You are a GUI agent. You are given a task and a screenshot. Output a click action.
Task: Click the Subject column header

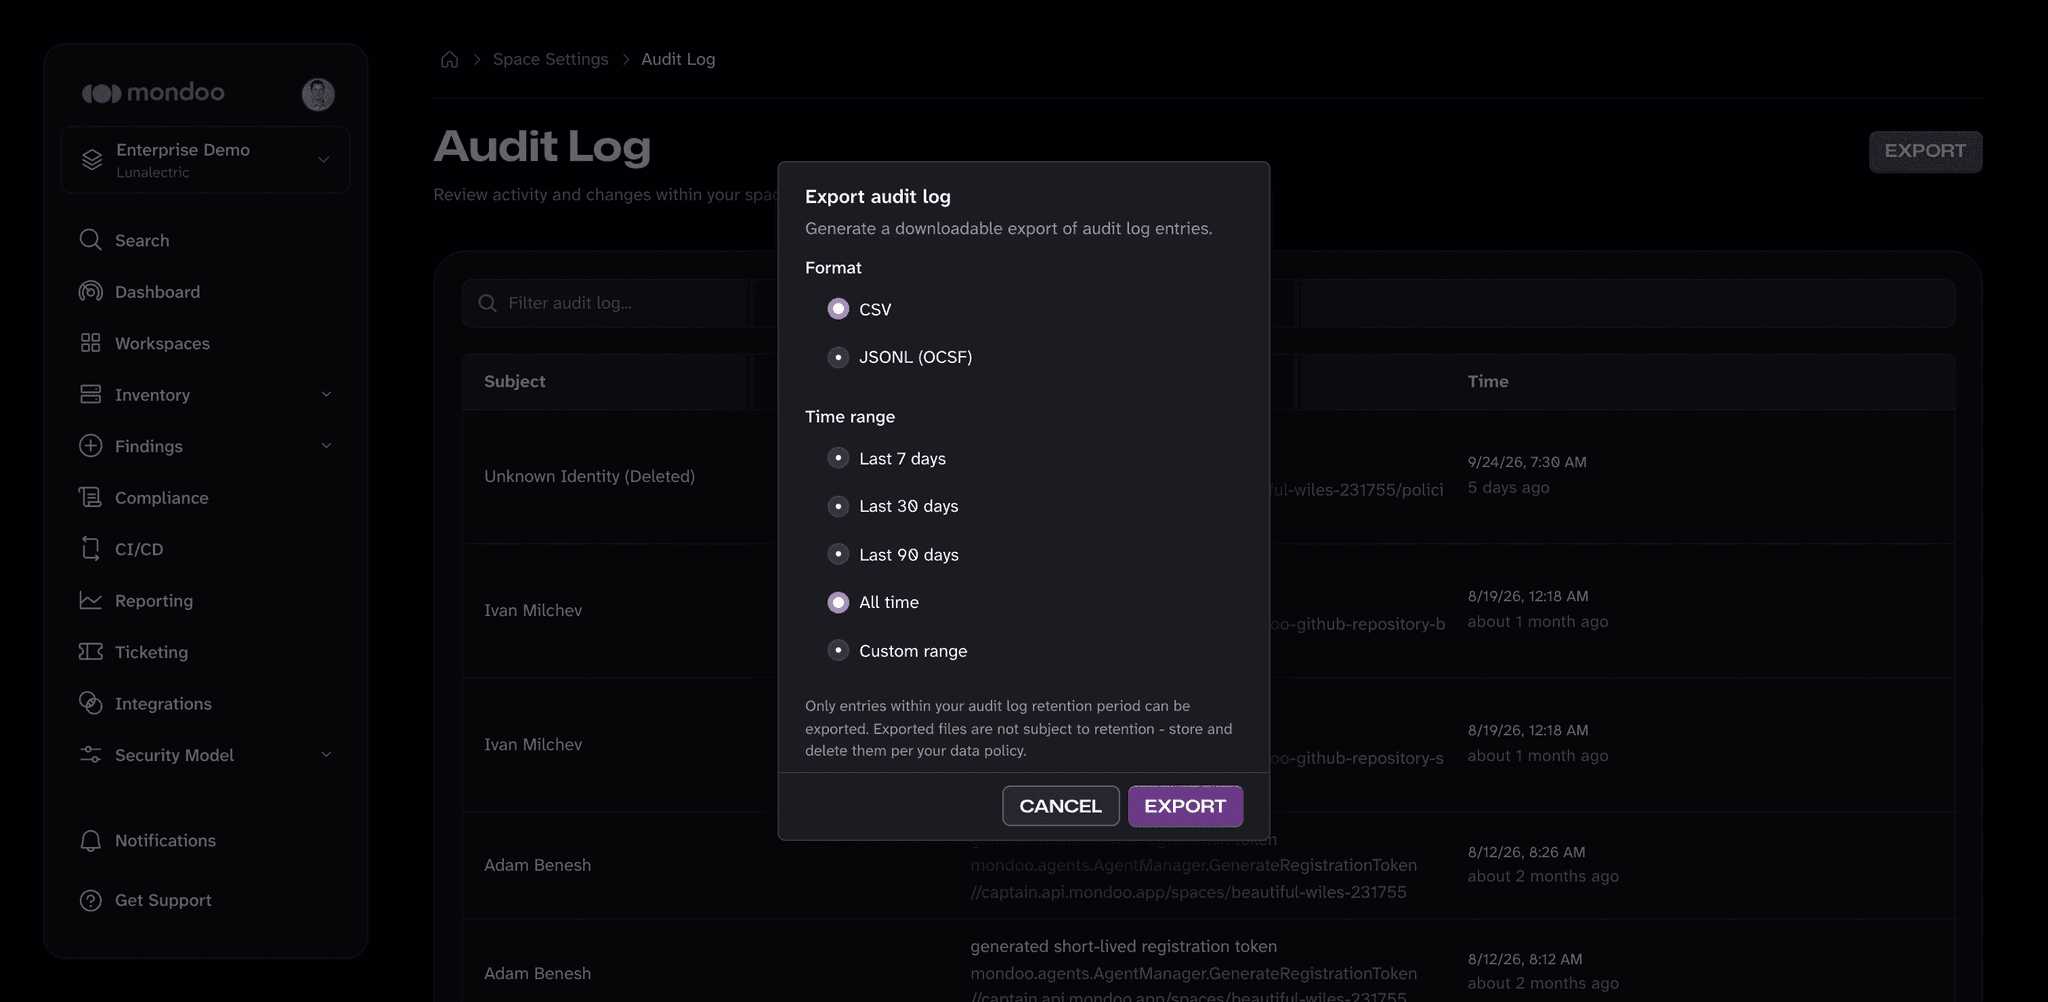[x=514, y=381]
